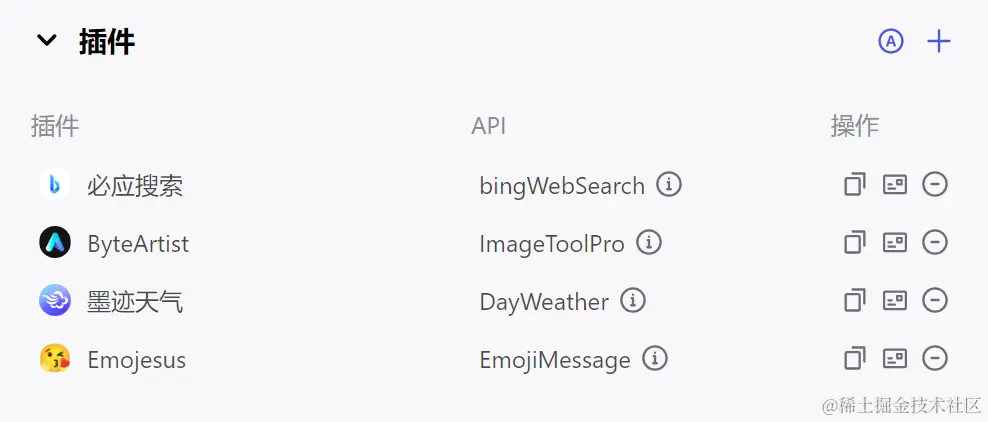Edit card binding for 墨迹天气

pos(894,301)
